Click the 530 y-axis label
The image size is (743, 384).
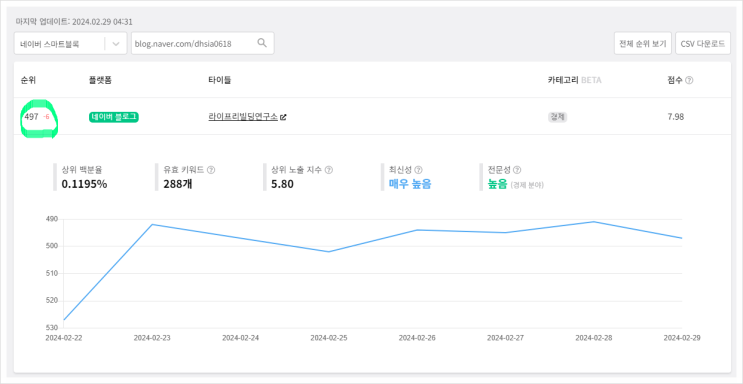click(52, 328)
